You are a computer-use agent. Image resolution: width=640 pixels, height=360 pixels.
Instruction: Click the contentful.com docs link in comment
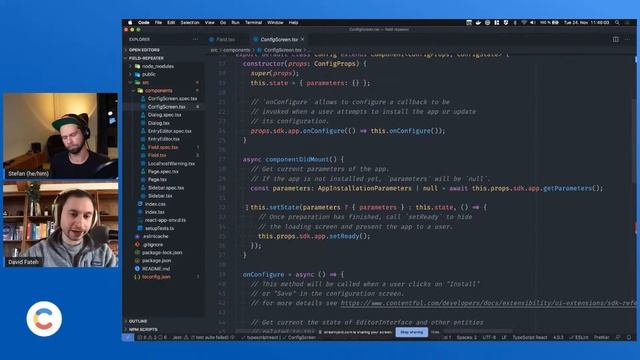(488, 303)
